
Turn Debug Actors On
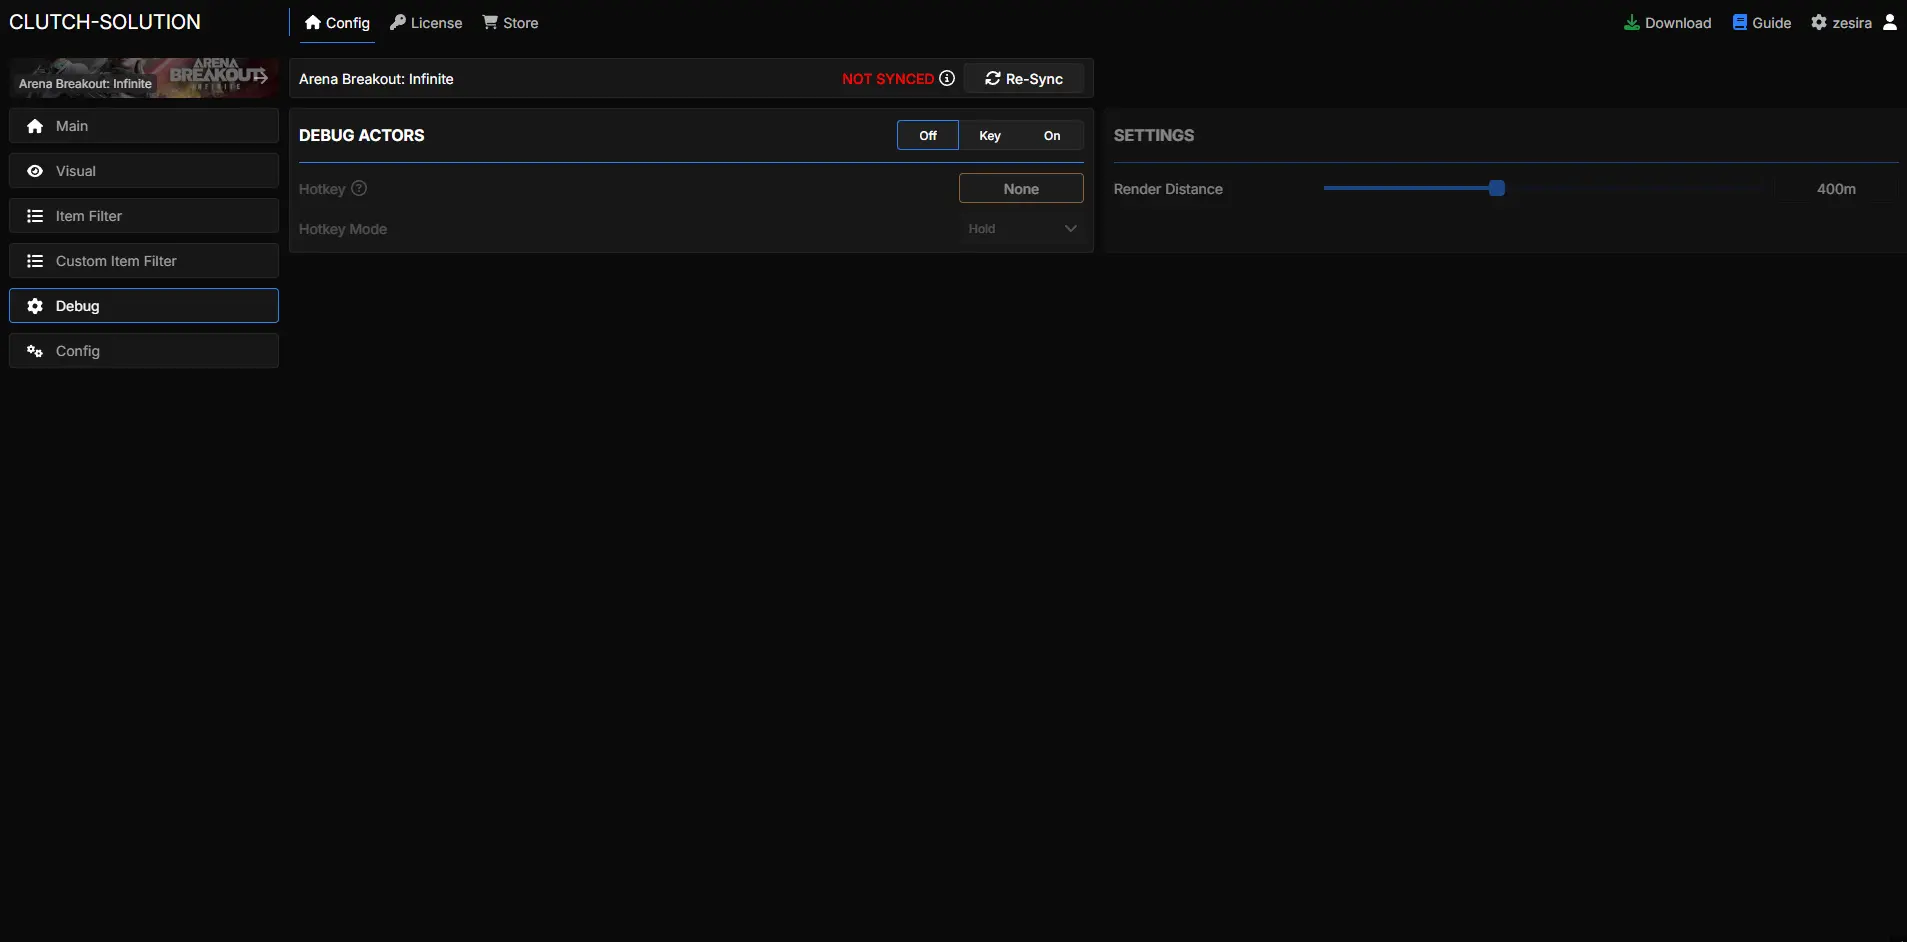(1051, 135)
